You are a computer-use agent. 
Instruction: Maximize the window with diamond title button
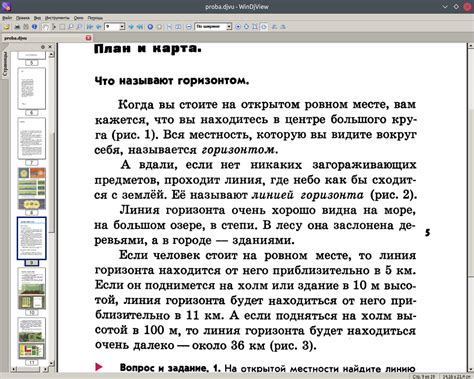(x=456, y=6)
